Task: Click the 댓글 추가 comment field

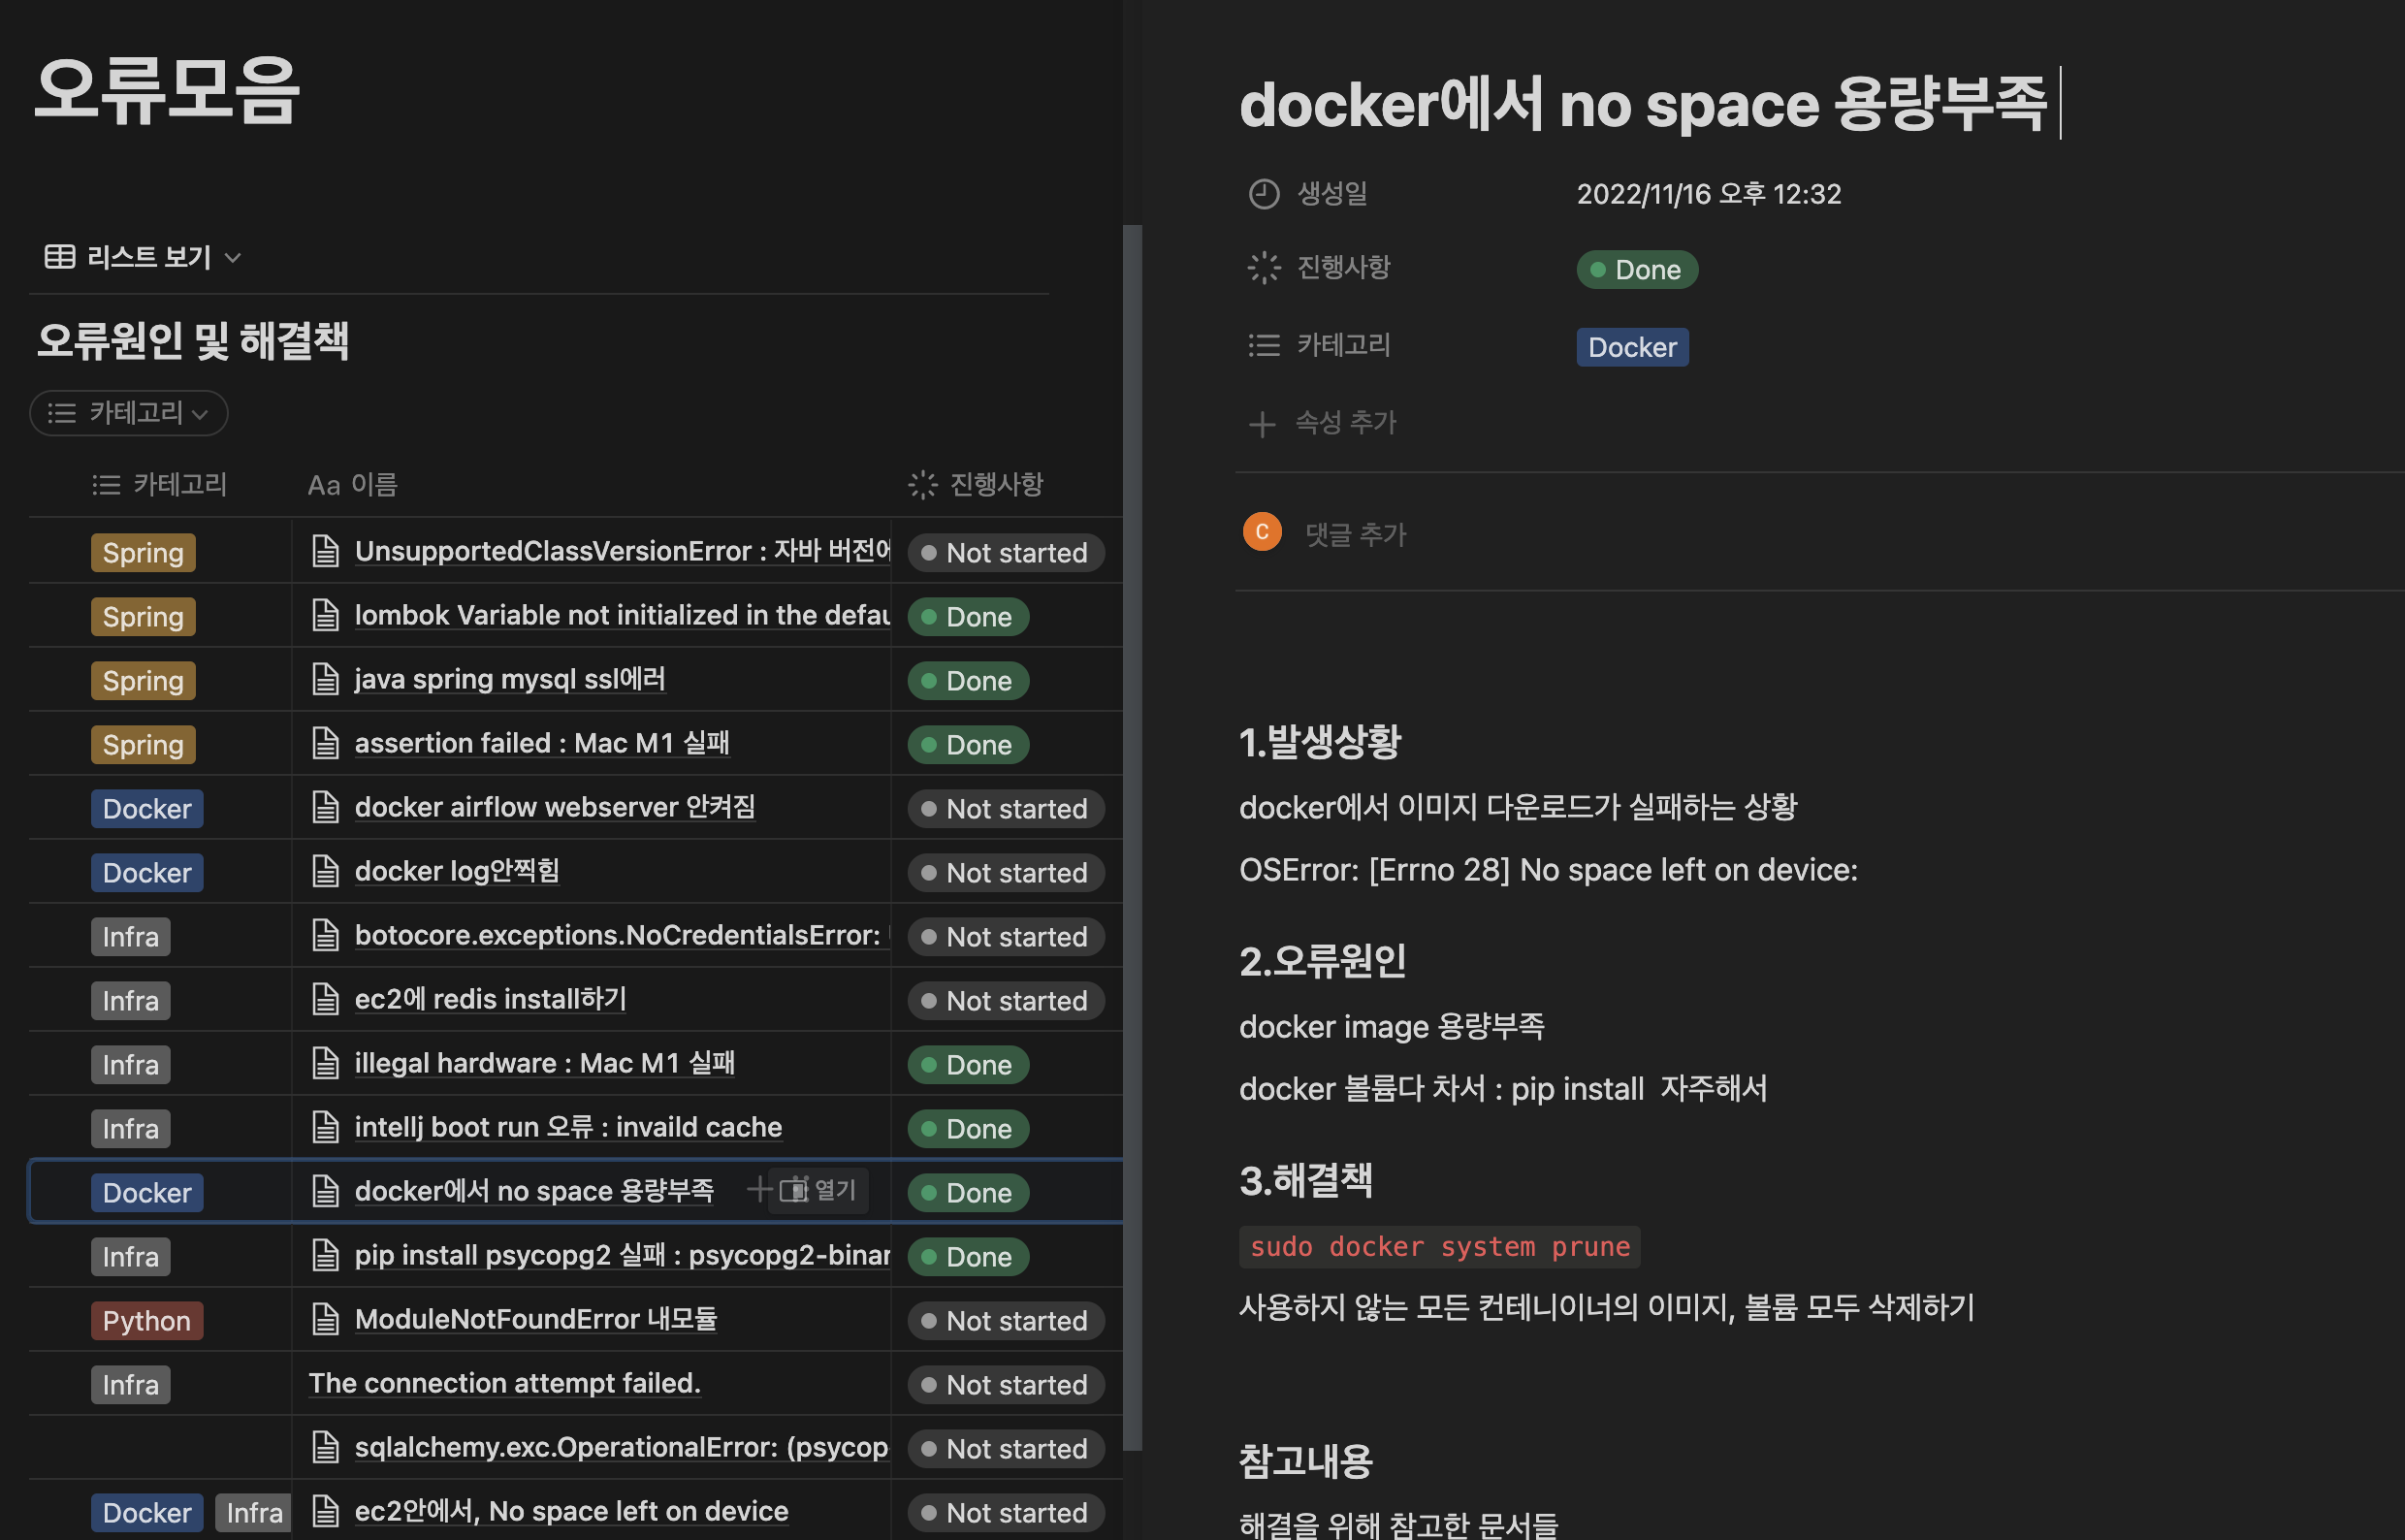Action: click(x=1355, y=535)
